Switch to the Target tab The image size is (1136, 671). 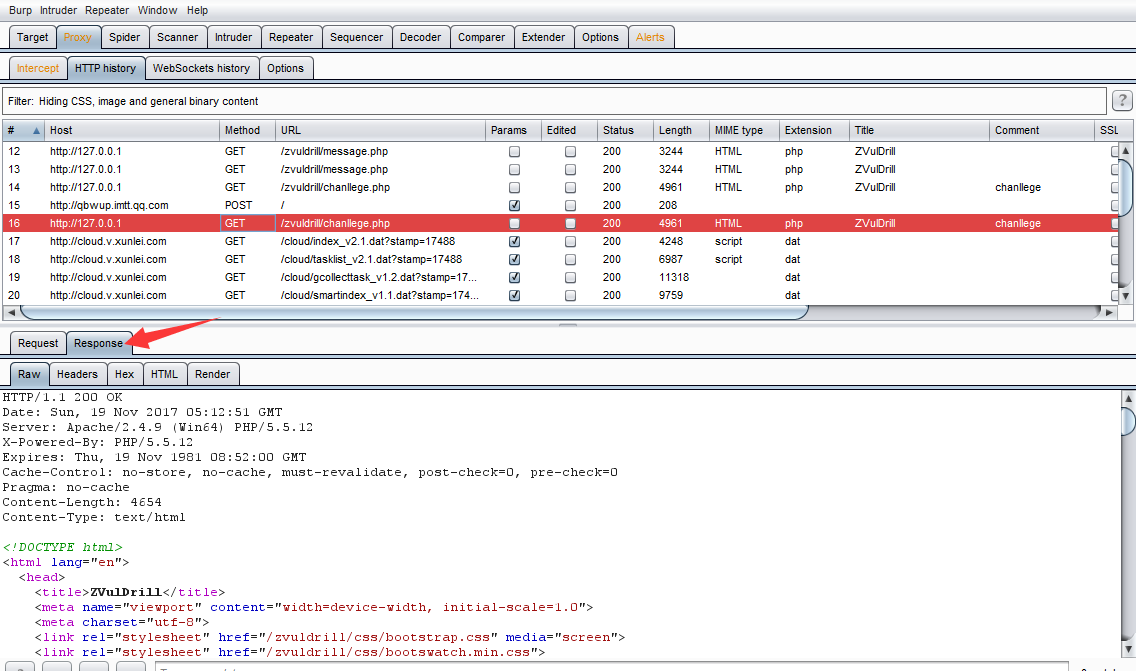pos(33,37)
